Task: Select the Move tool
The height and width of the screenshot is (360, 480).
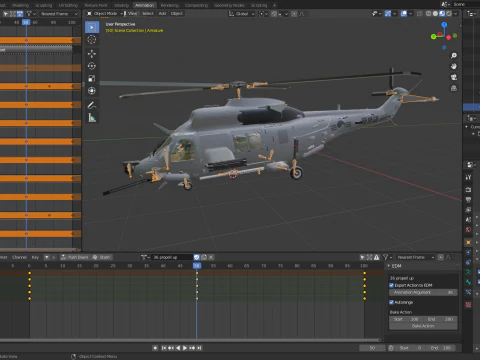Action: tap(92, 54)
